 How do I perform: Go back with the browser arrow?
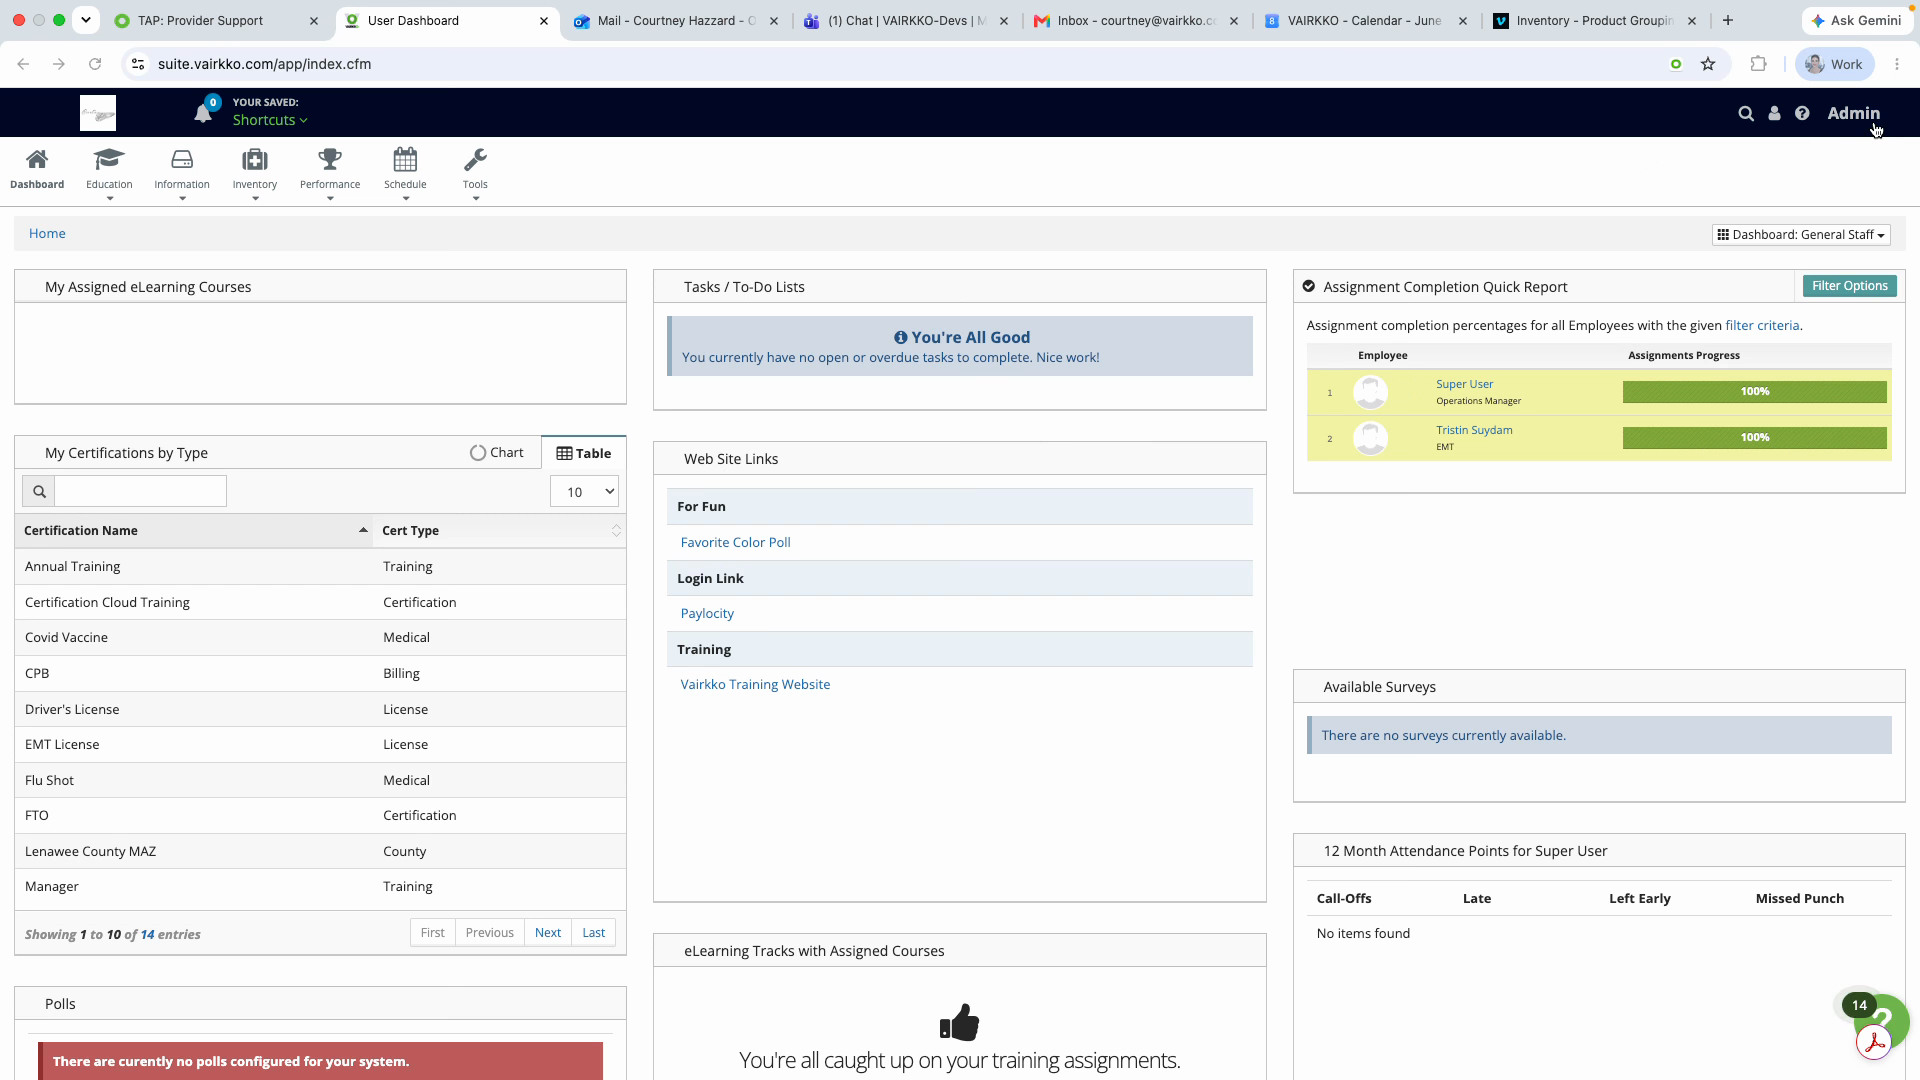23,64
